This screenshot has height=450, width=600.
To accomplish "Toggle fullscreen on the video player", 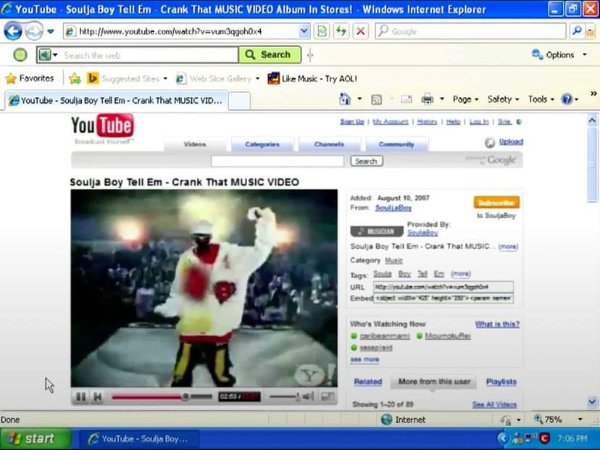I will tap(327, 397).
